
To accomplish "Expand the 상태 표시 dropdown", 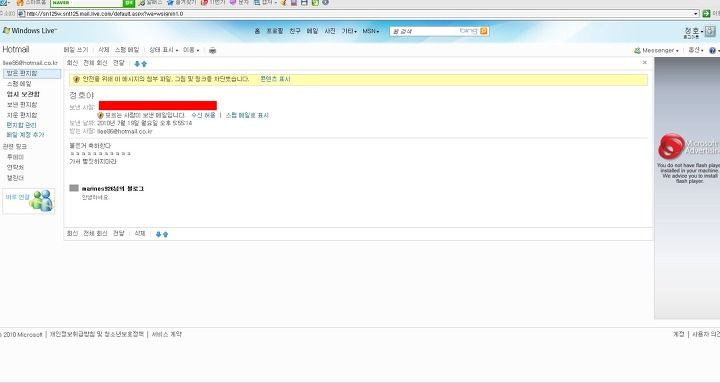I will tap(163, 50).
